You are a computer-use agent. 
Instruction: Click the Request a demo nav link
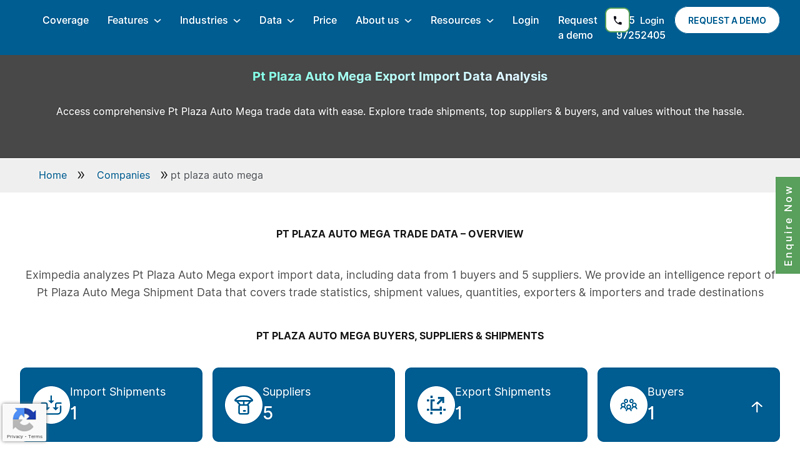[x=577, y=28]
